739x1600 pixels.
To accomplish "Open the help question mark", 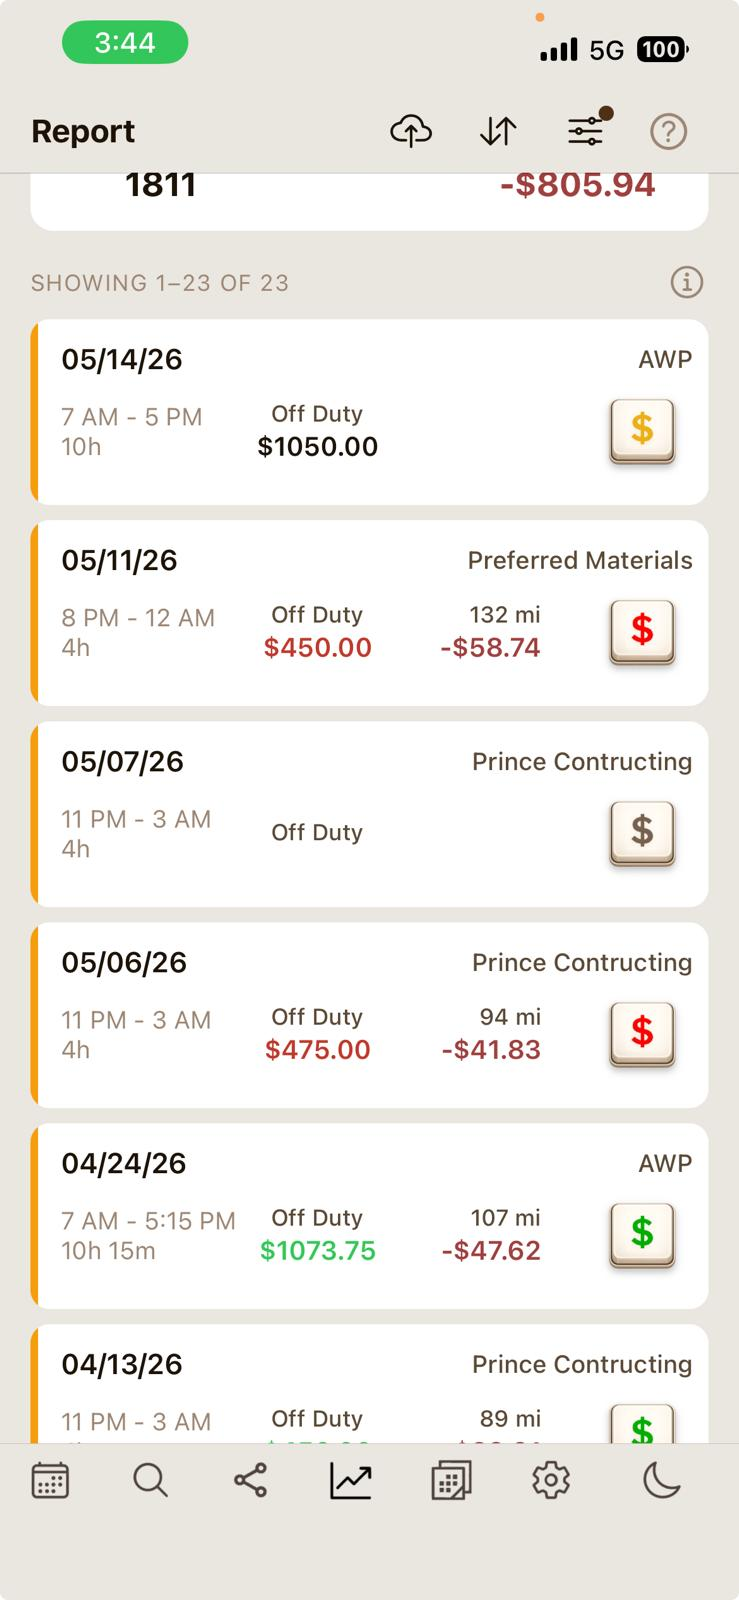I will tap(668, 131).
